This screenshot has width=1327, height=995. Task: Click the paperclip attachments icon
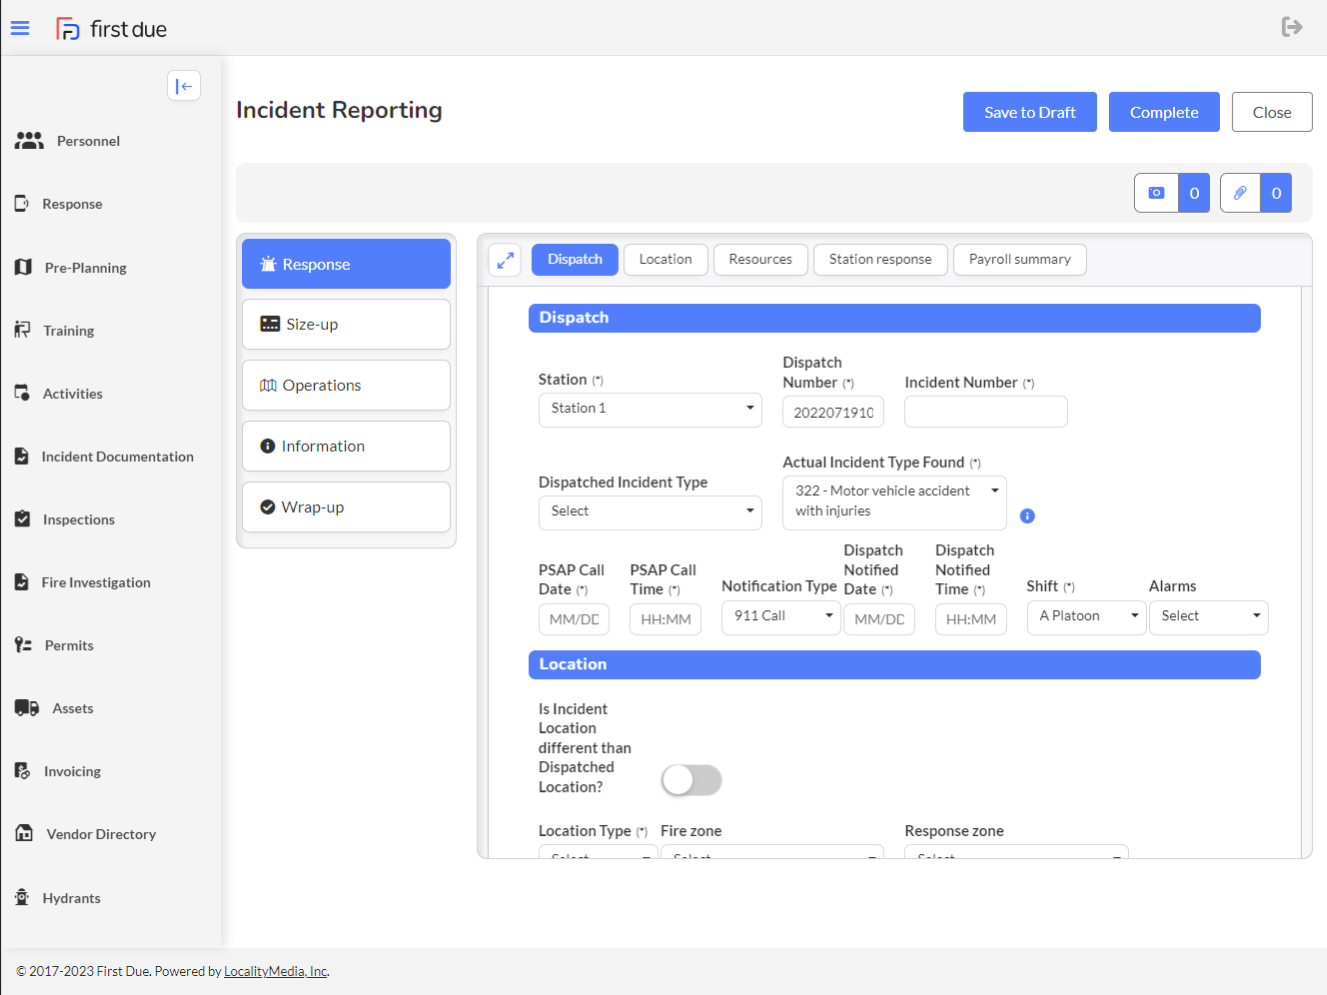pyautogui.click(x=1240, y=193)
